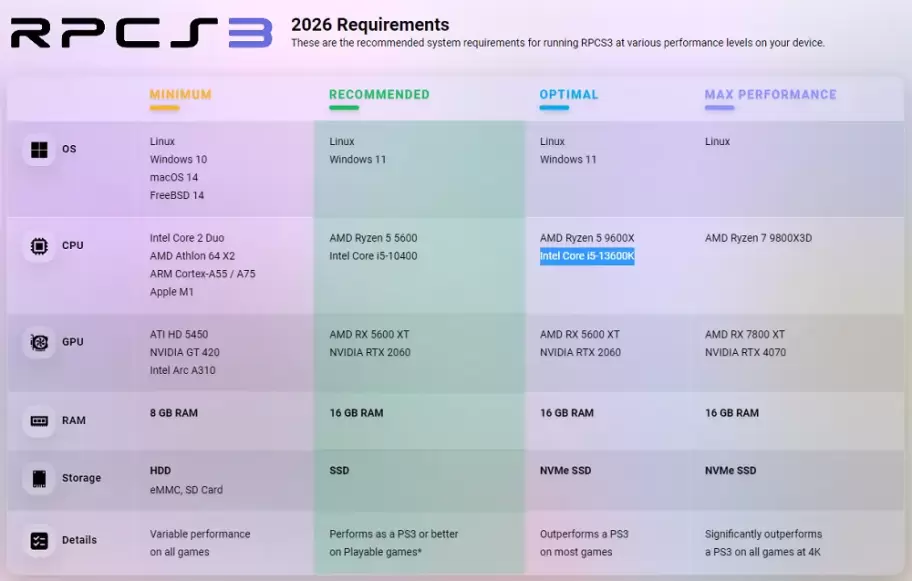Viewport: 912px width, 581px height.
Task: Click the 2026 Requirements heading
Action: pyautogui.click(x=370, y=24)
